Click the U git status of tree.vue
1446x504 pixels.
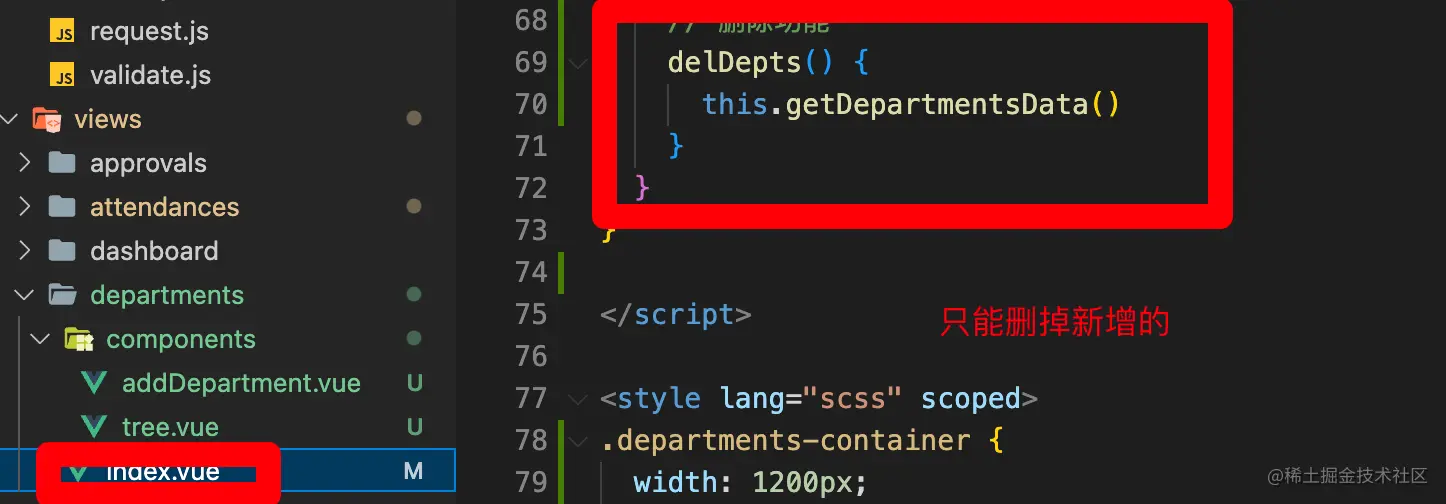pyautogui.click(x=414, y=427)
